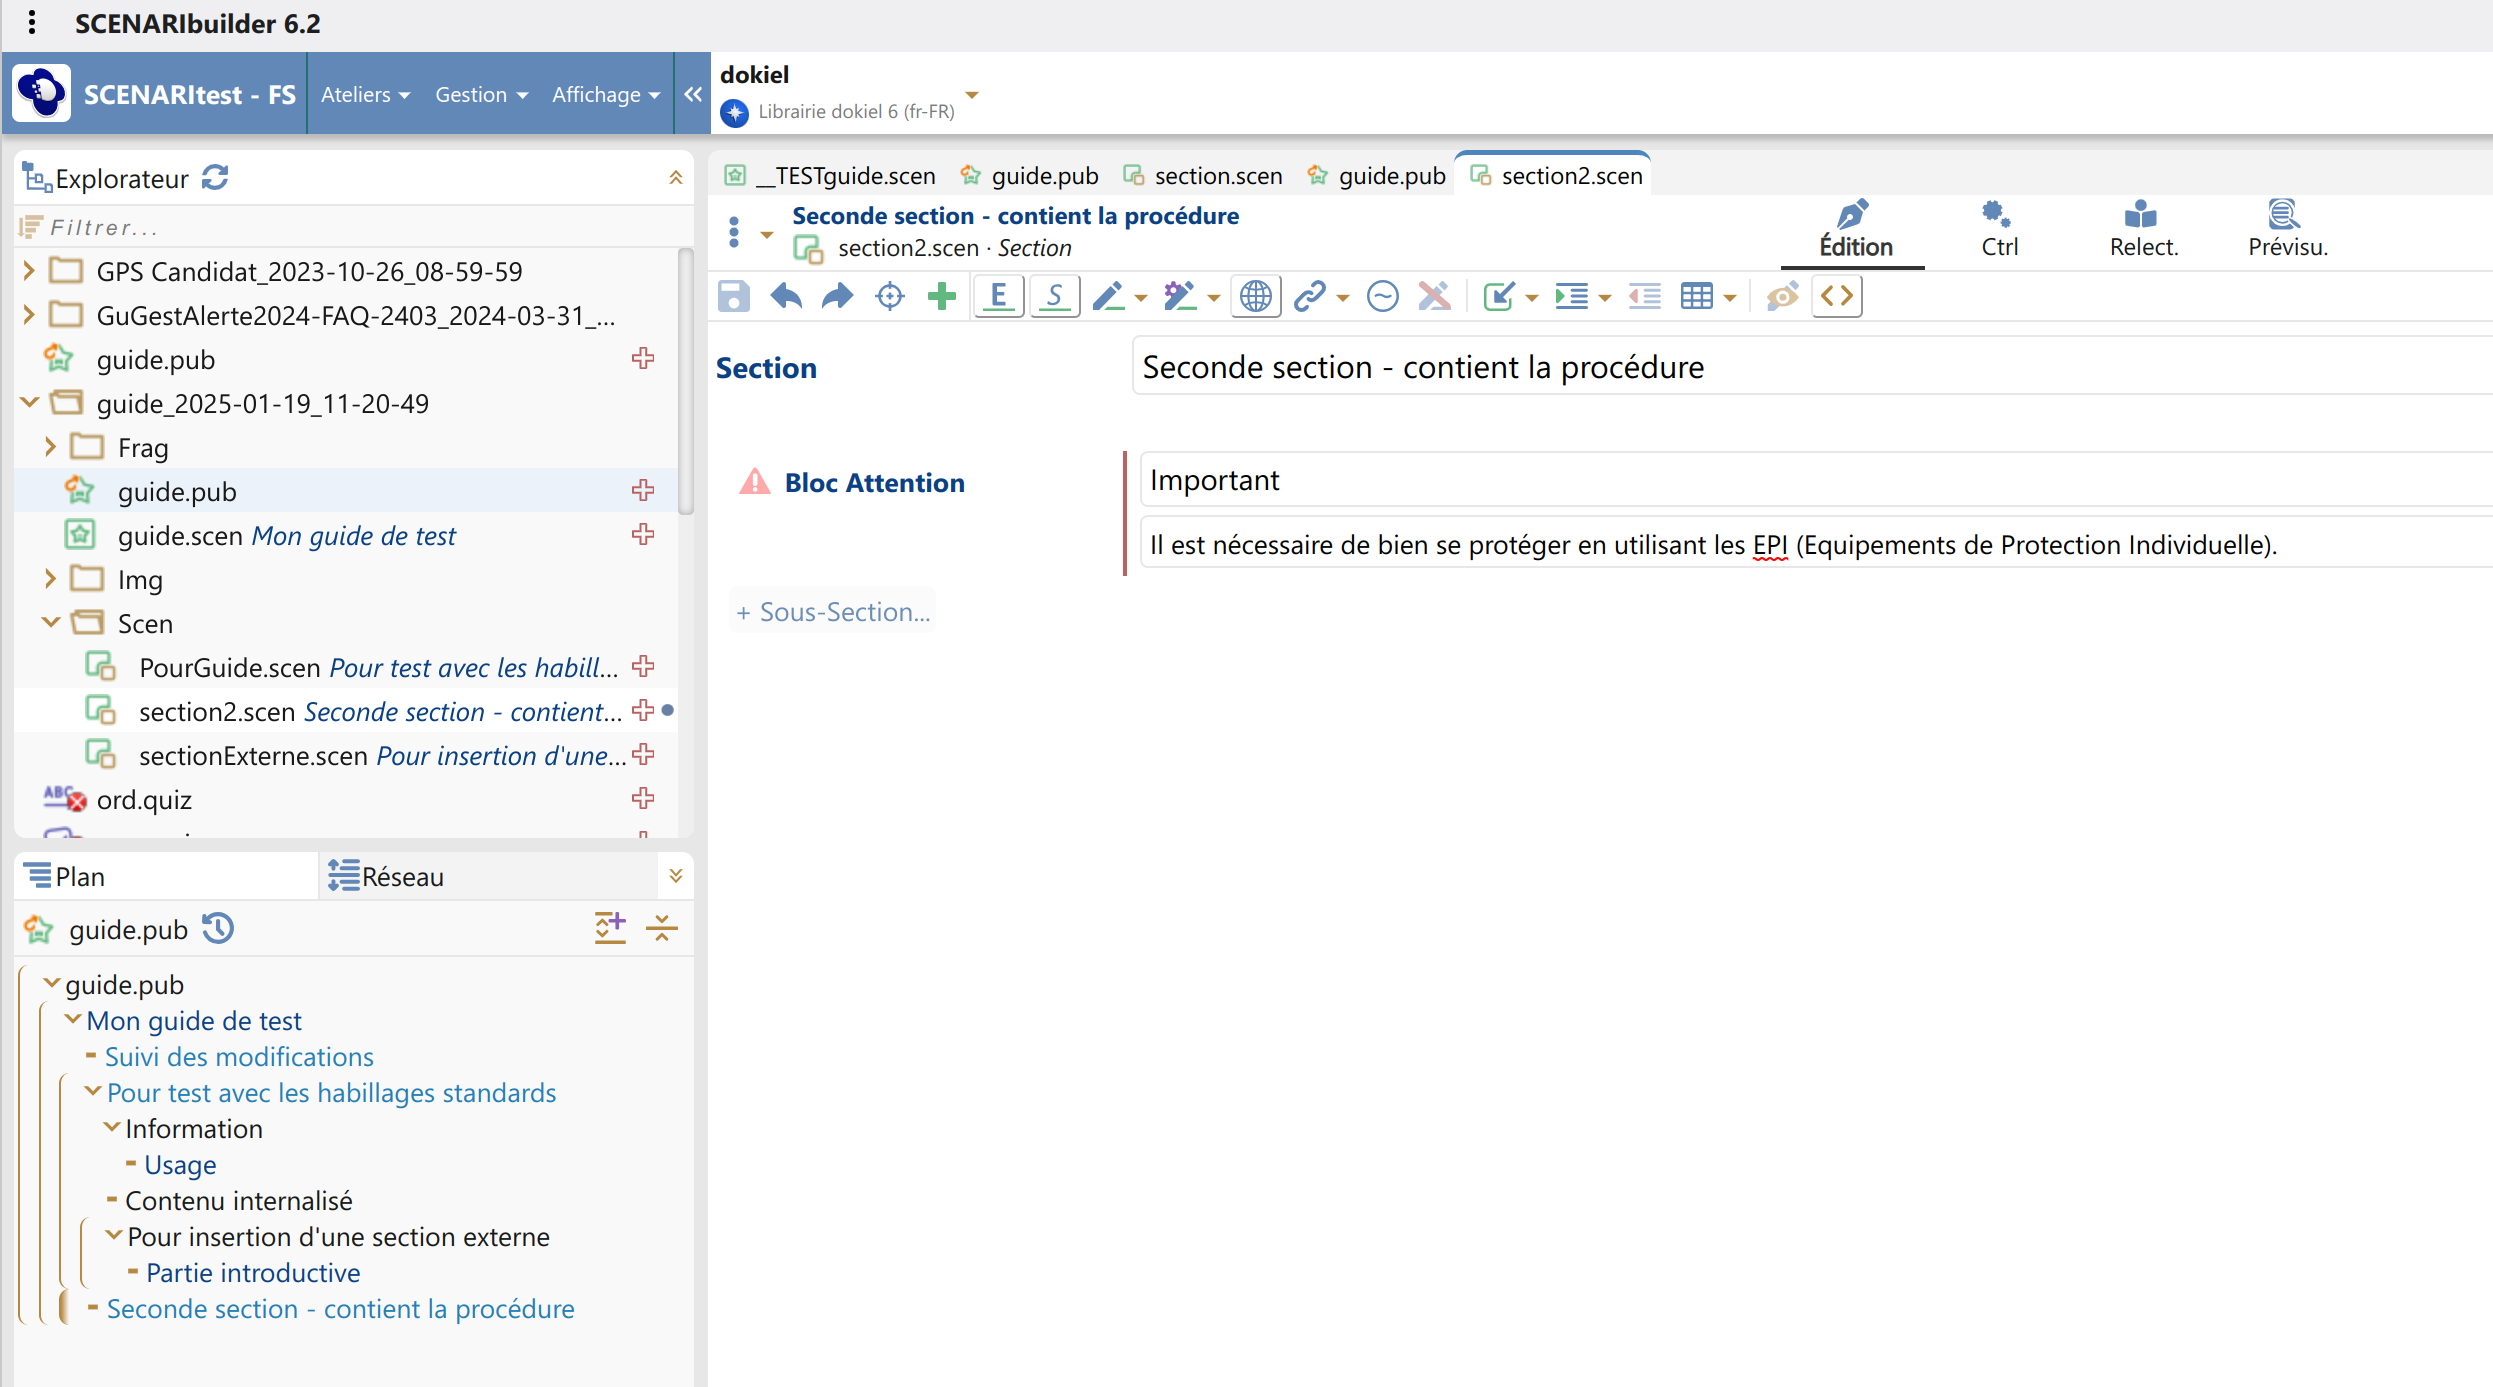Collapse all plan nodes icon
2493x1387 pixels.
pyautogui.click(x=662, y=928)
